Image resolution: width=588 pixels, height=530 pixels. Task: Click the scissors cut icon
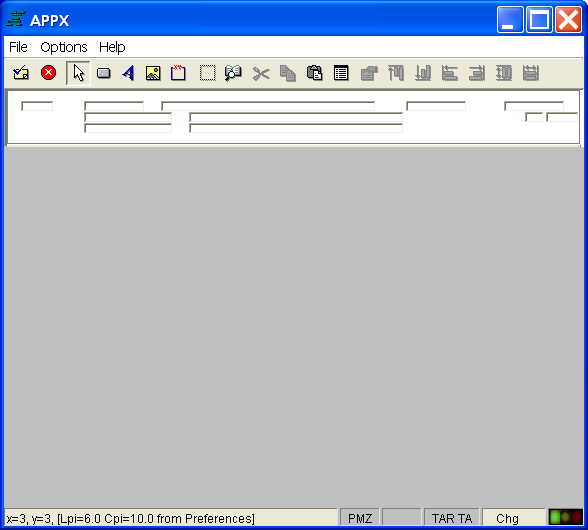click(x=261, y=74)
